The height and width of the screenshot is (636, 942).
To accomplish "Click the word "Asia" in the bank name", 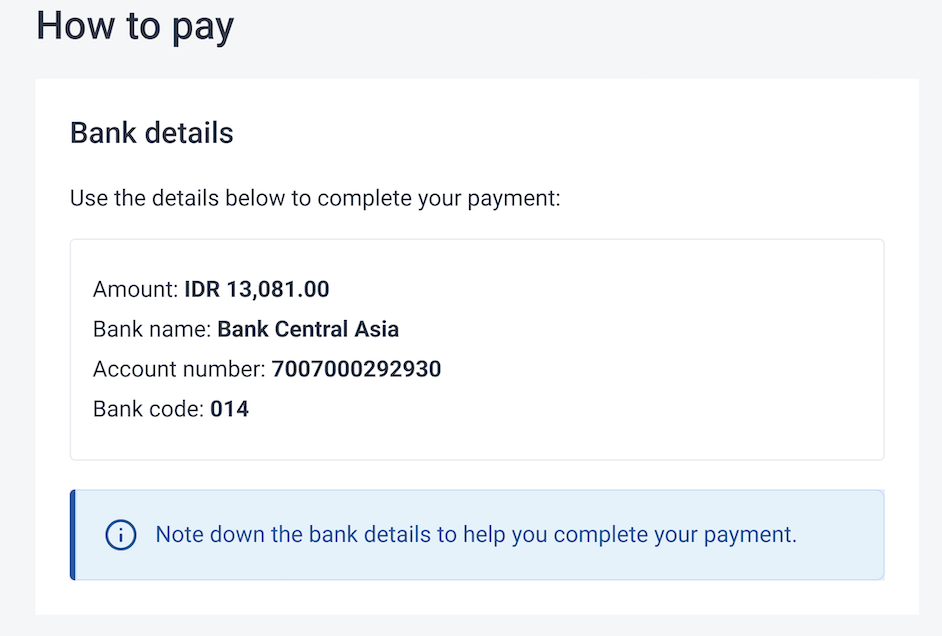I will click(377, 329).
